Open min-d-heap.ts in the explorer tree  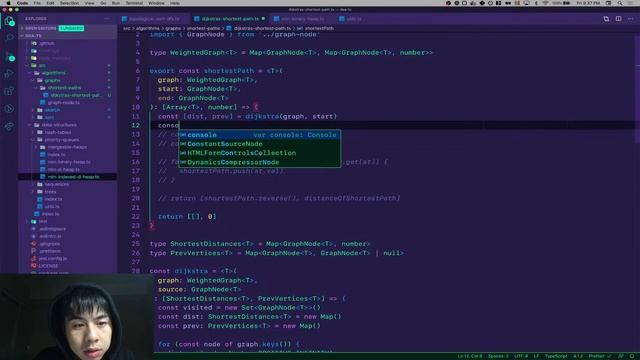pyautogui.click(x=67, y=169)
